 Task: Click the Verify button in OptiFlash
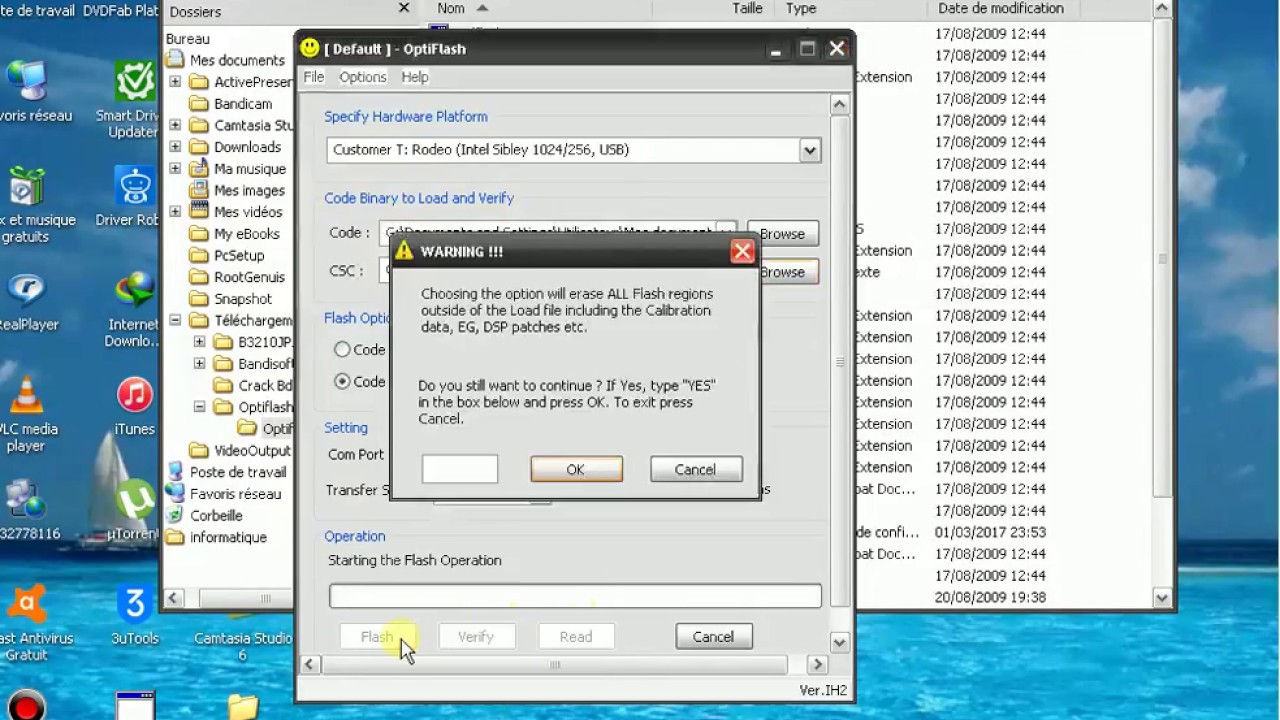pos(476,637)
